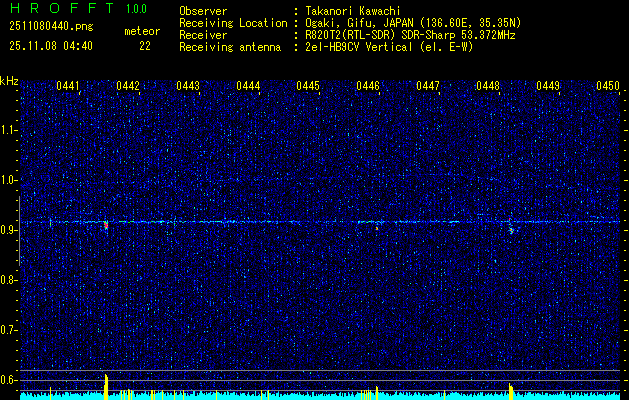Click the Receiving Location label
Screen dimensions: 629x400
click(233, 23)
